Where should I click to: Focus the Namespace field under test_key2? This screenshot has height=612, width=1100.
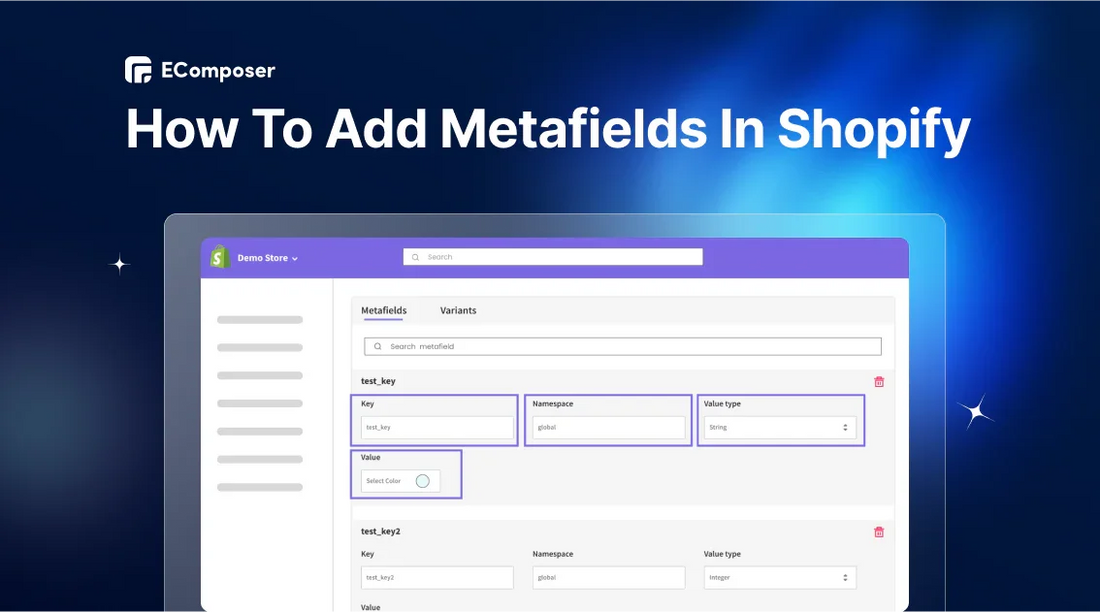(608, 578)
